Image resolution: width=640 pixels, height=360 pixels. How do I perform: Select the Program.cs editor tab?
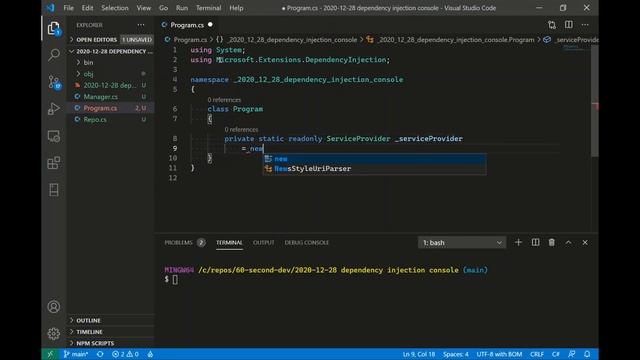tap(187, 25)
